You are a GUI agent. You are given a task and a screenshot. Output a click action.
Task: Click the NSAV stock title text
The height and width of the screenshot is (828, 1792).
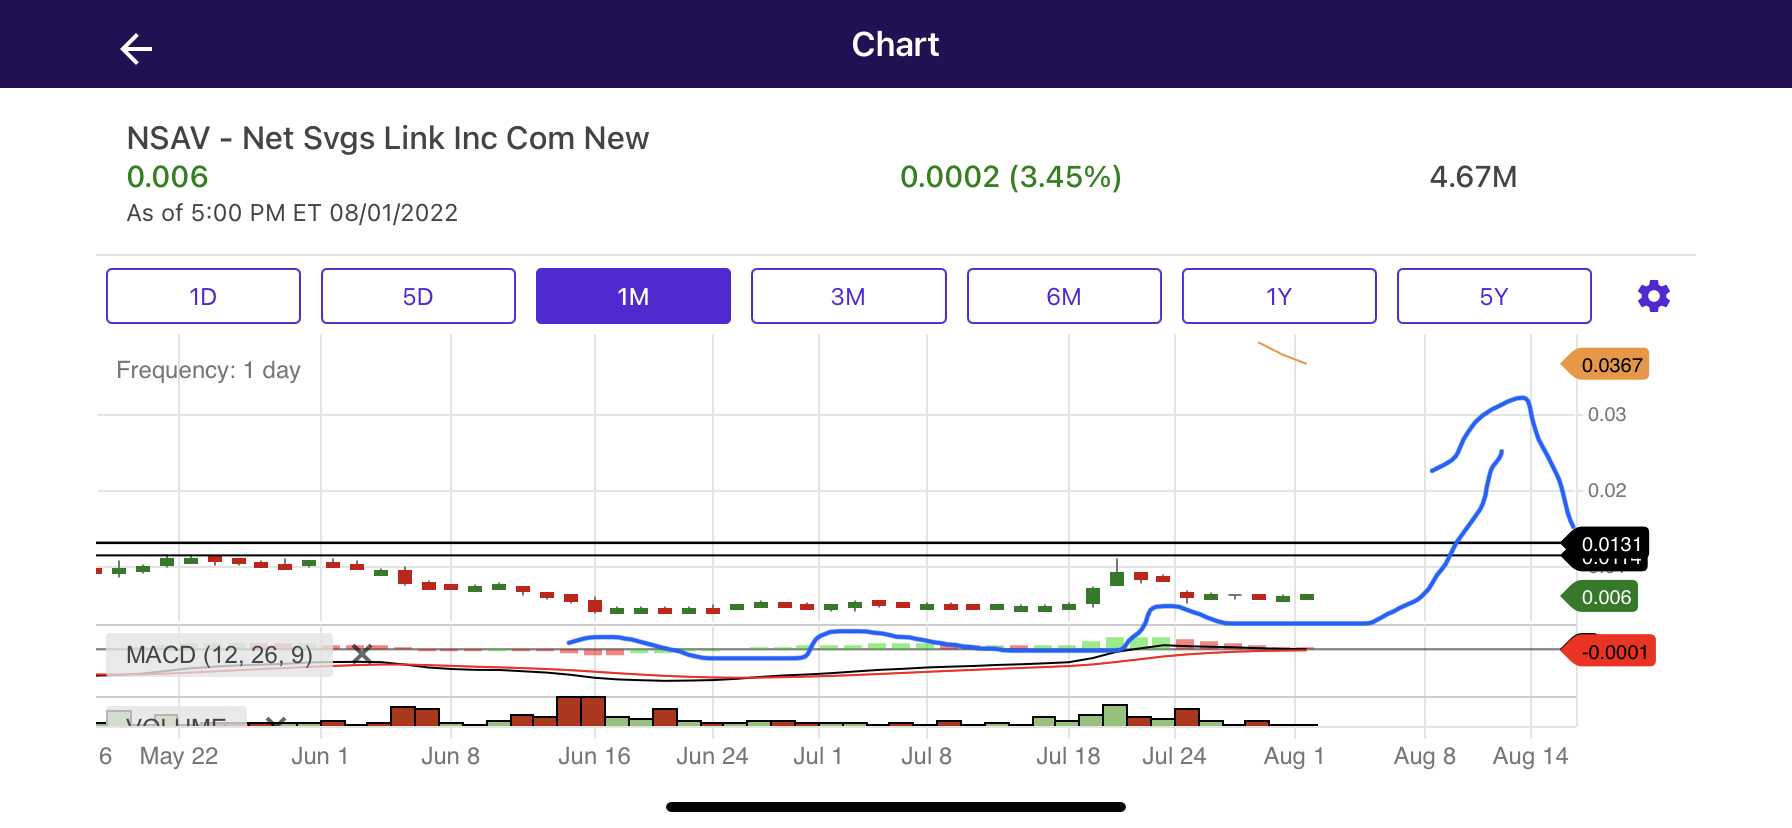coord(388,138)
